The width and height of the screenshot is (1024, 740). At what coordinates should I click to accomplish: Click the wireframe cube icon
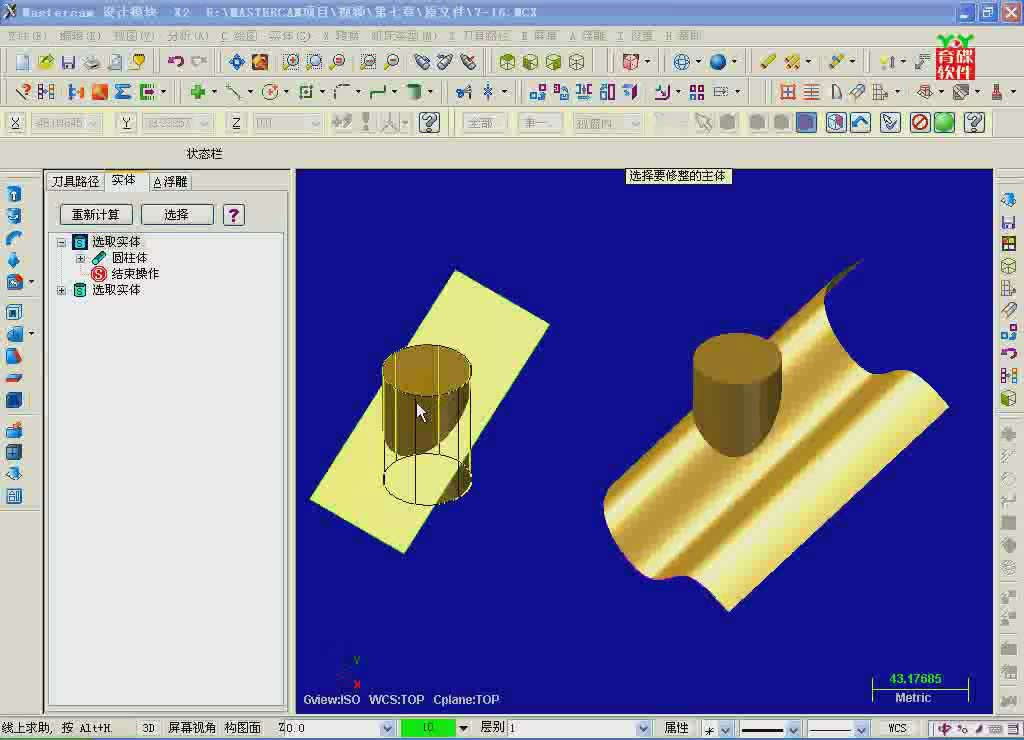(x=576, y=62)
